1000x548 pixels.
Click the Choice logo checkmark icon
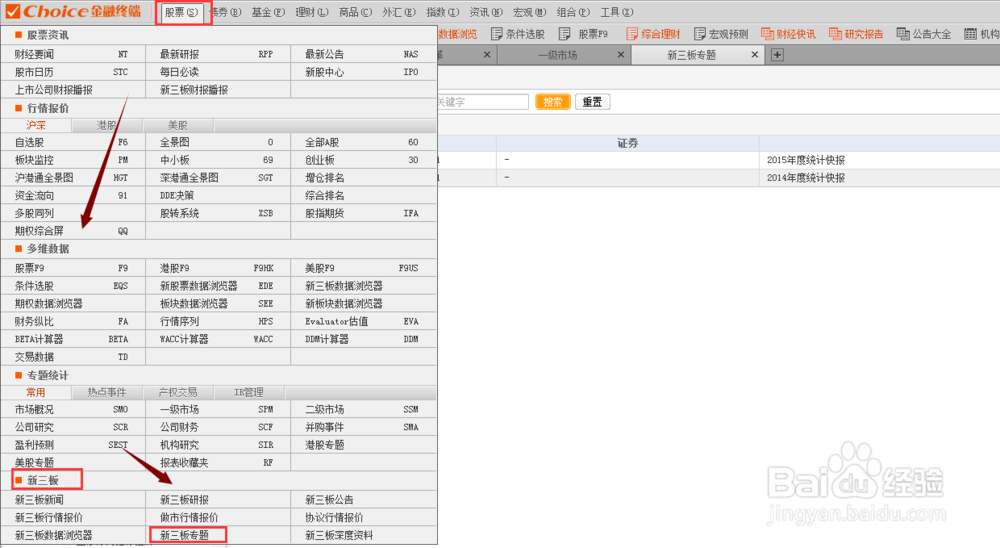pos(12,11)
